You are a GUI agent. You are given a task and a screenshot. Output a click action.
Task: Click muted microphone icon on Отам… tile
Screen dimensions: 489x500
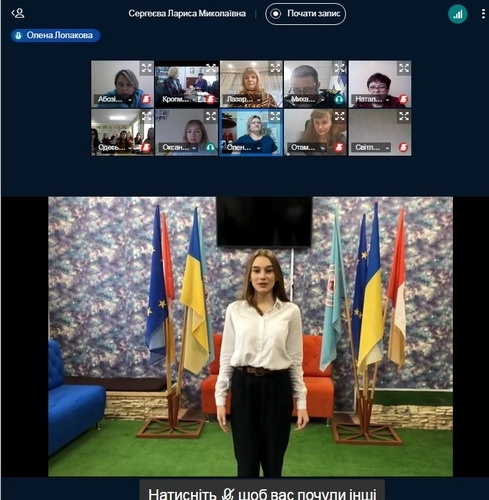click(x=339, y=147)
